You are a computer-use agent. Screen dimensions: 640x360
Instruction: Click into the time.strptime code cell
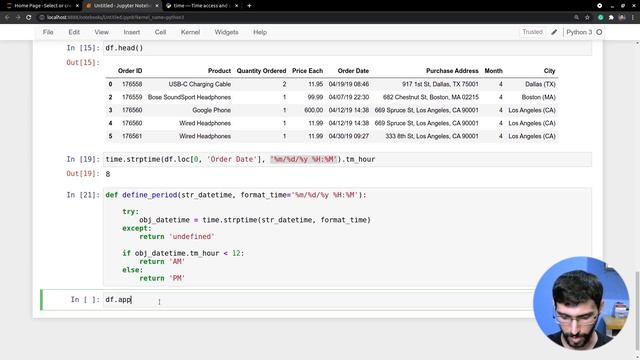tap(347, 159)
